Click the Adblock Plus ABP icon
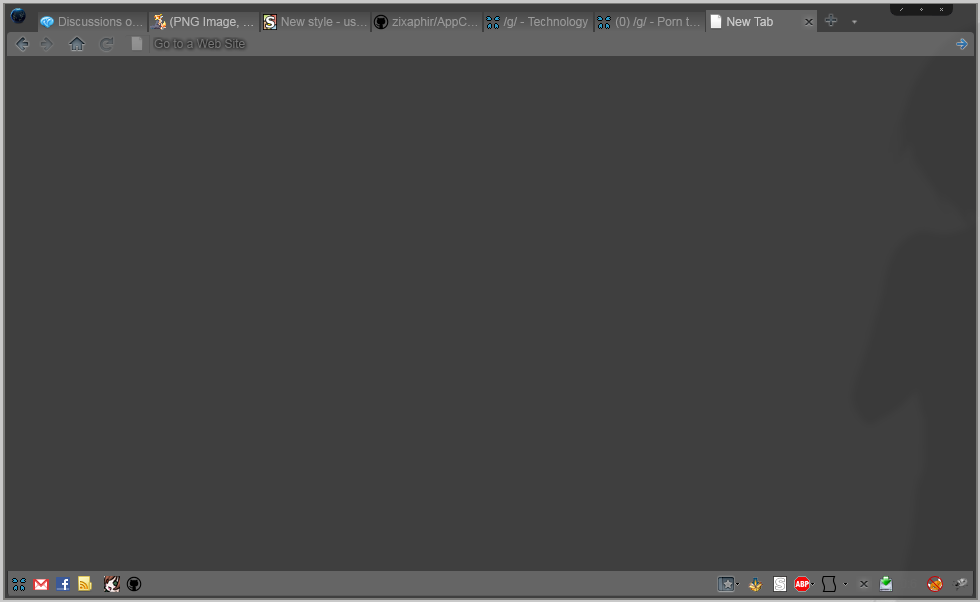Viewport: 980px width, 602px height. coord(802,584)
